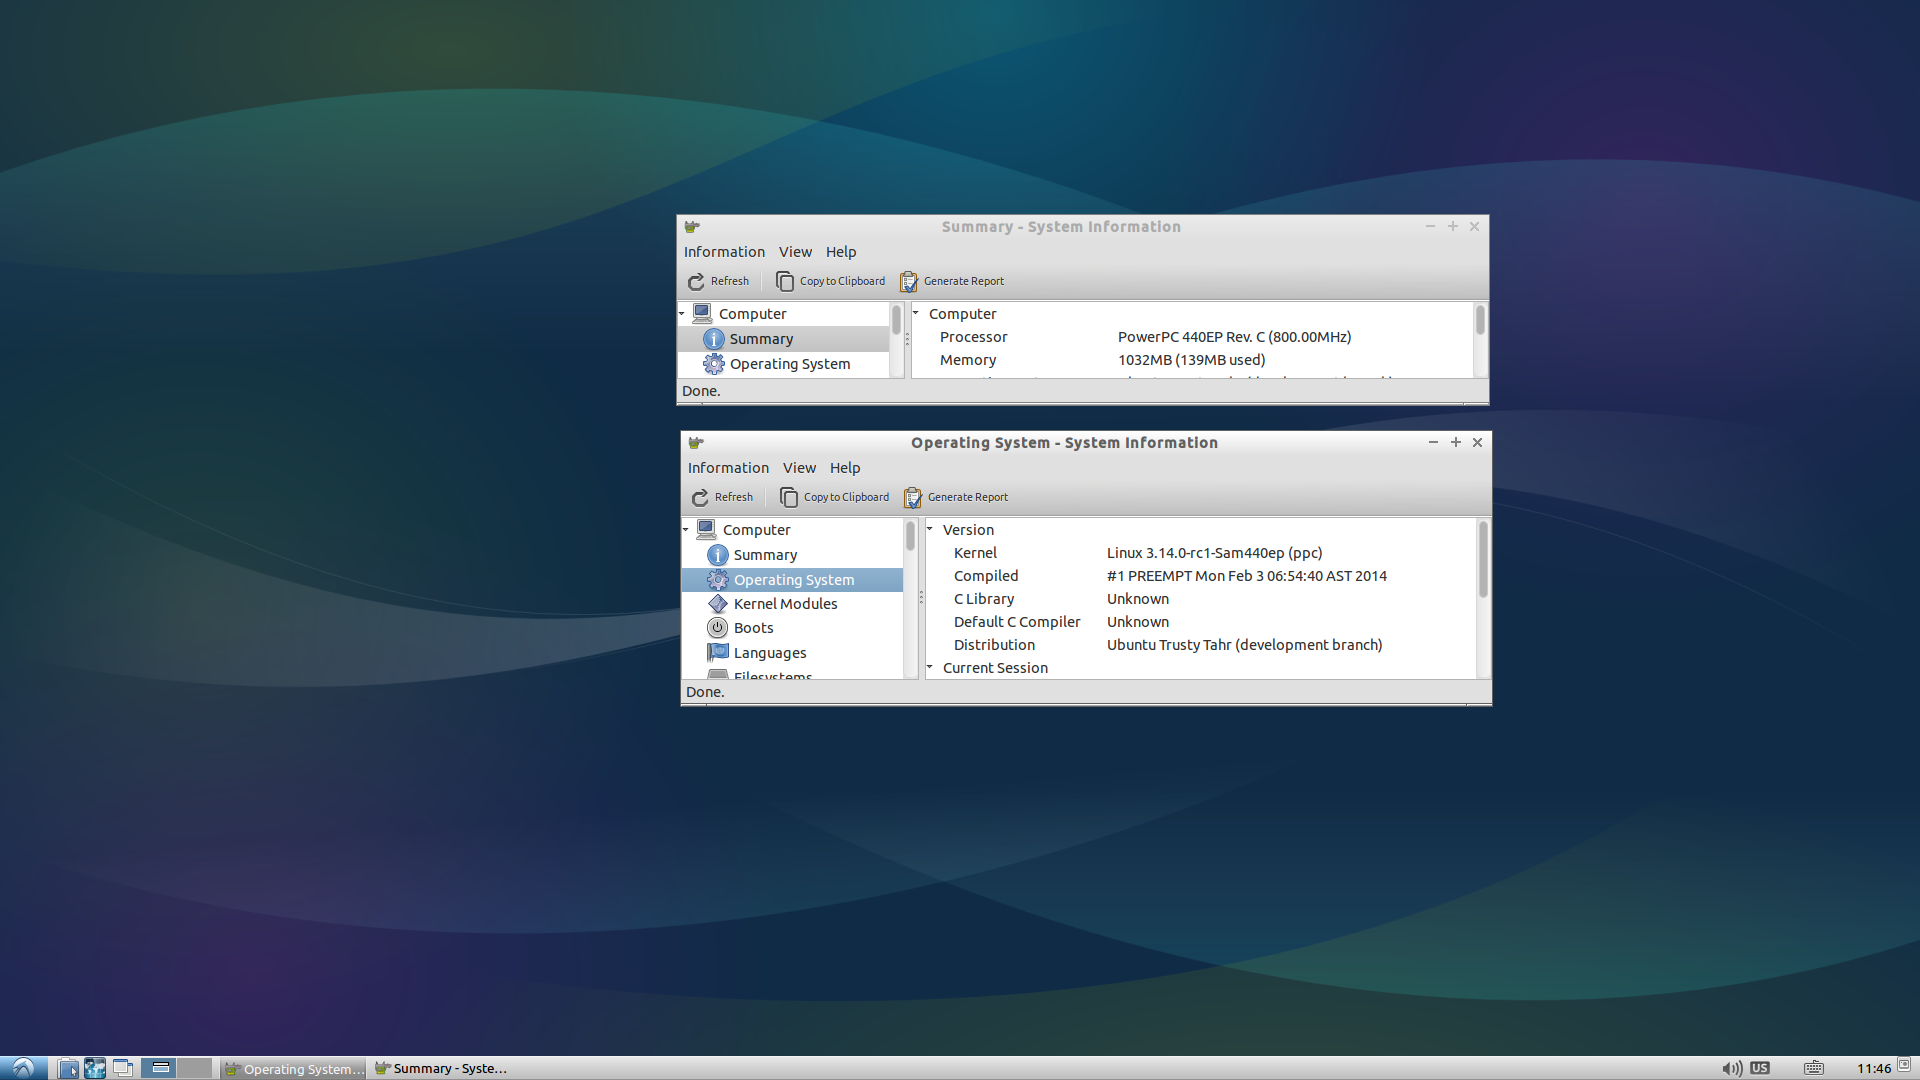
Task: Switch to second empty workspace in pager
Action: 195,1068
